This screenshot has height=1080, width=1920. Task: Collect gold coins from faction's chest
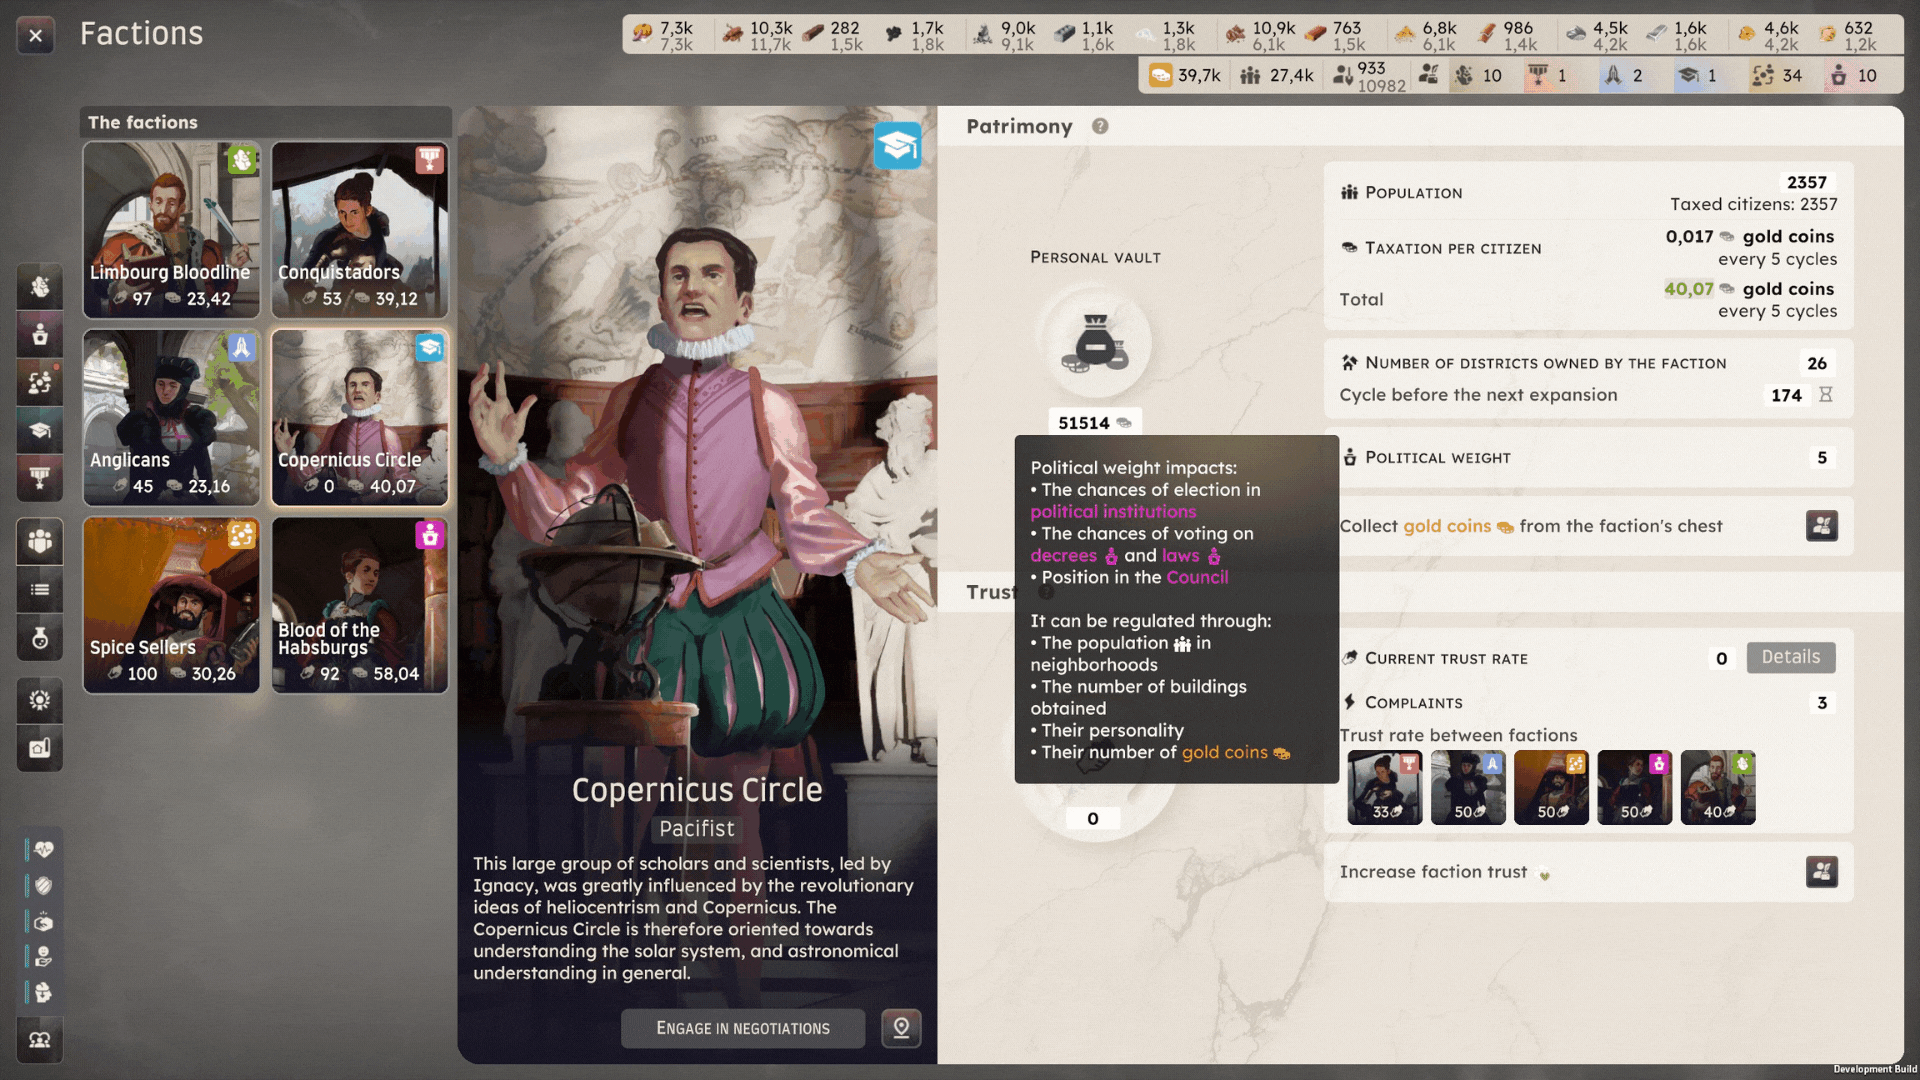click(1821, 526)
